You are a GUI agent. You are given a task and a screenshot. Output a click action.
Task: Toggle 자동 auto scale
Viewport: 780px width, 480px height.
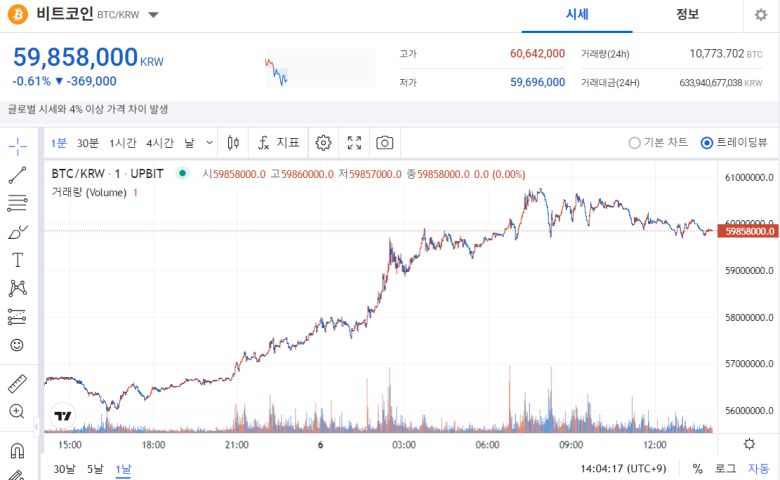click(x=759, y=469)
